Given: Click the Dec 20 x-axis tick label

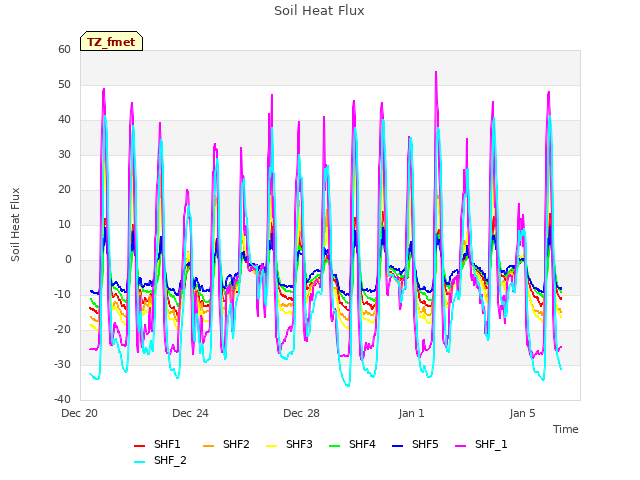Looking at the screenshot, I should (x=80, y=413).
